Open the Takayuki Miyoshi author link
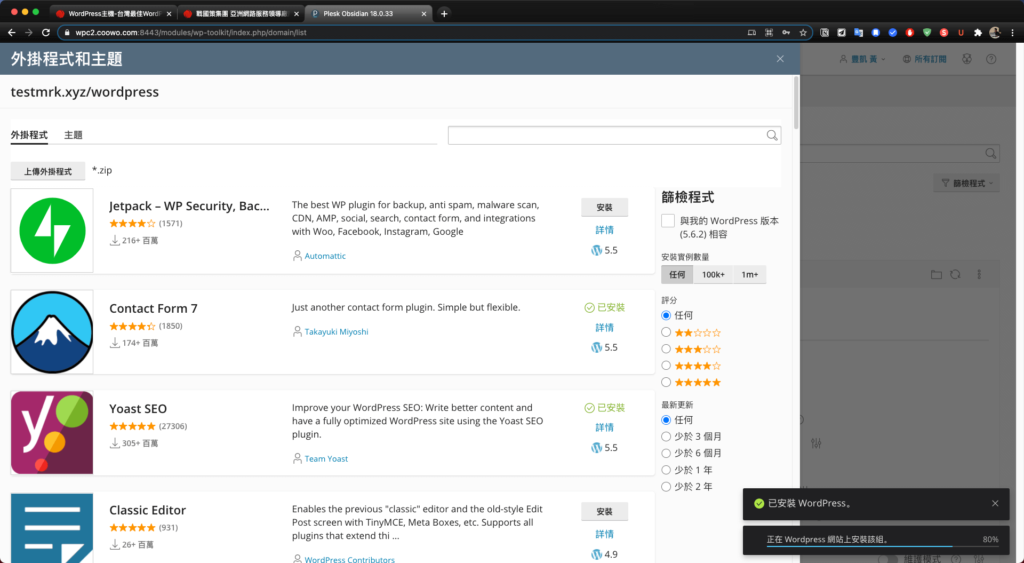 336,332
